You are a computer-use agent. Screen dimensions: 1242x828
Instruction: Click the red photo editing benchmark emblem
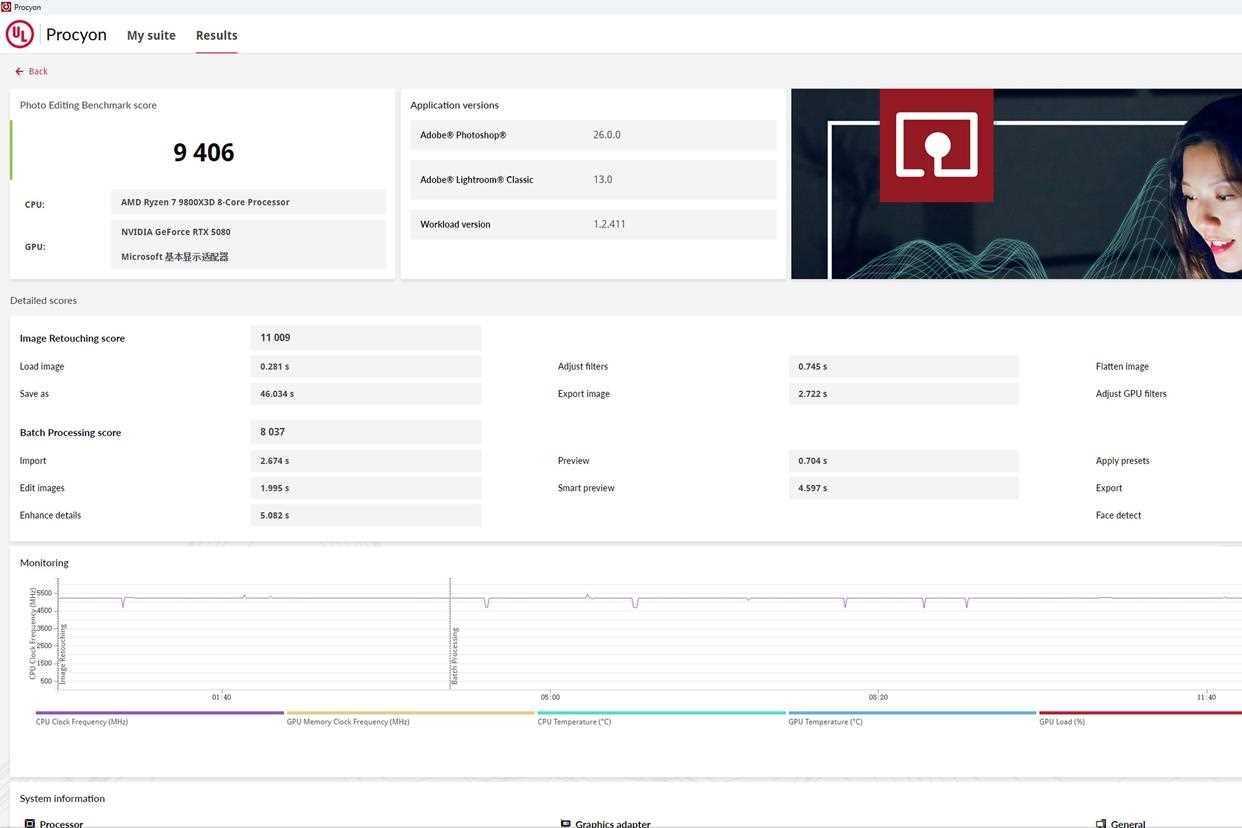coord(936,146)
